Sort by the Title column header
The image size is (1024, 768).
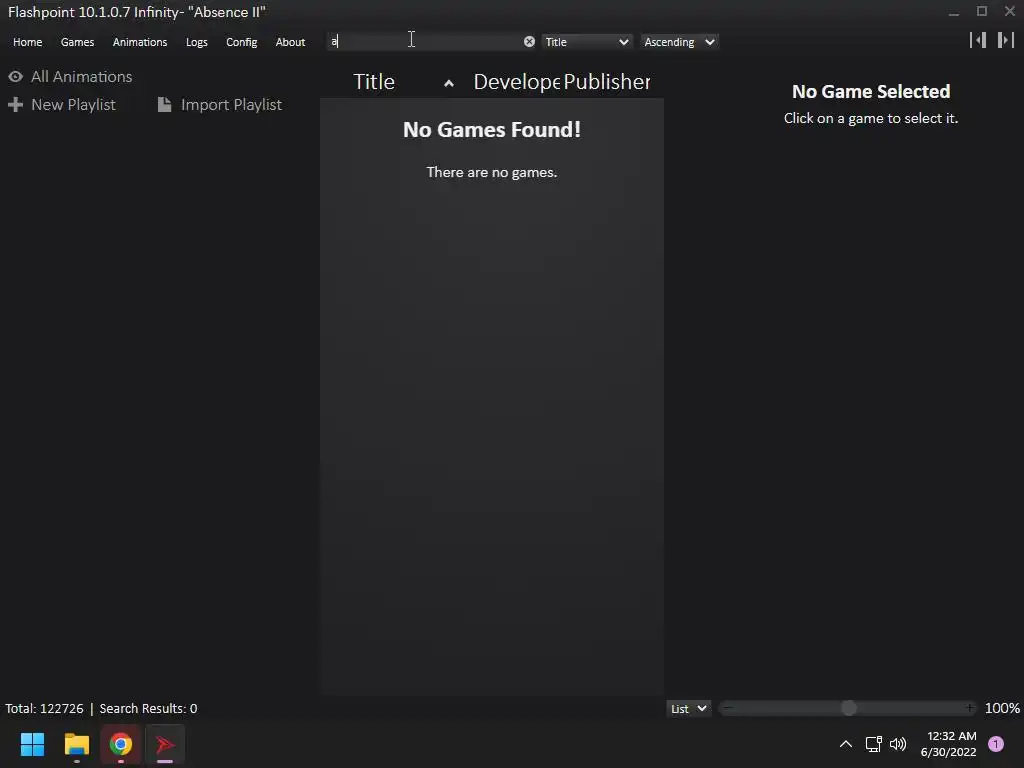click(374, 82)
